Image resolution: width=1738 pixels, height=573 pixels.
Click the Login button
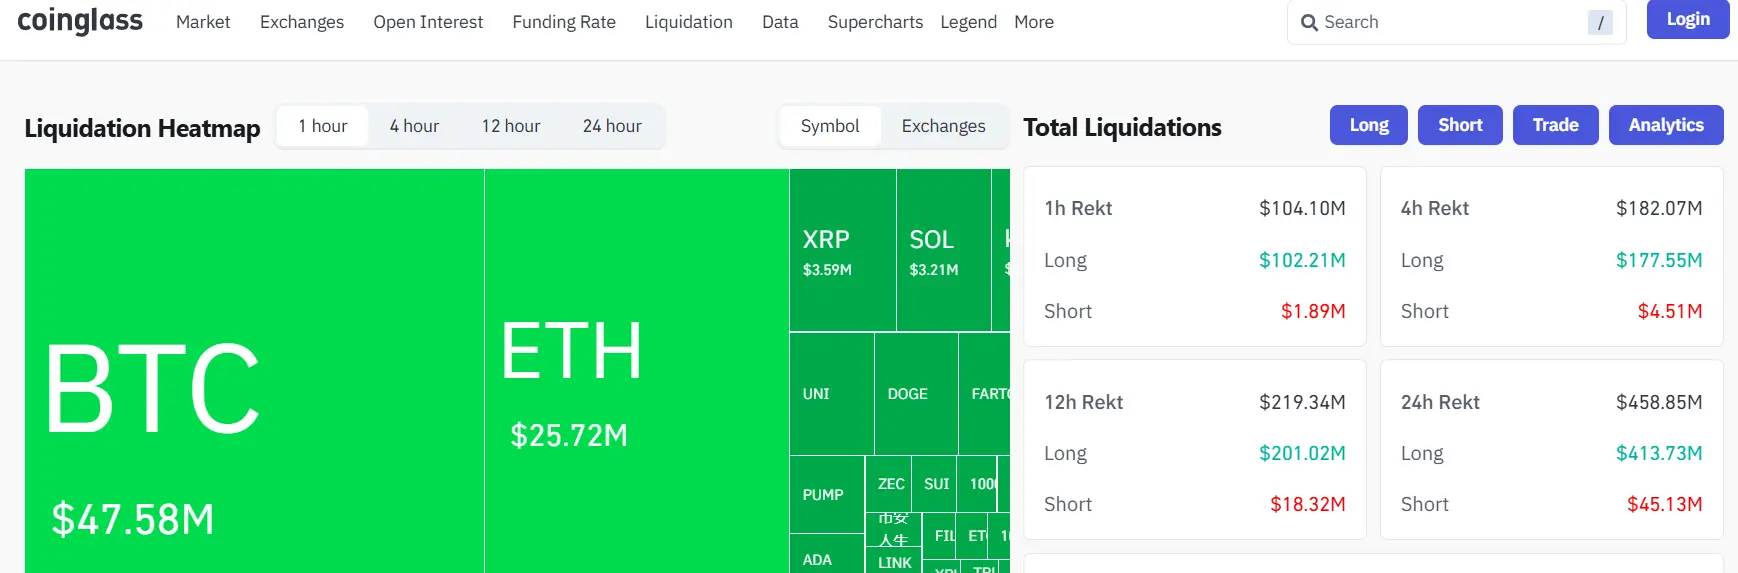pyautogui.click(x=1688, y=19)
